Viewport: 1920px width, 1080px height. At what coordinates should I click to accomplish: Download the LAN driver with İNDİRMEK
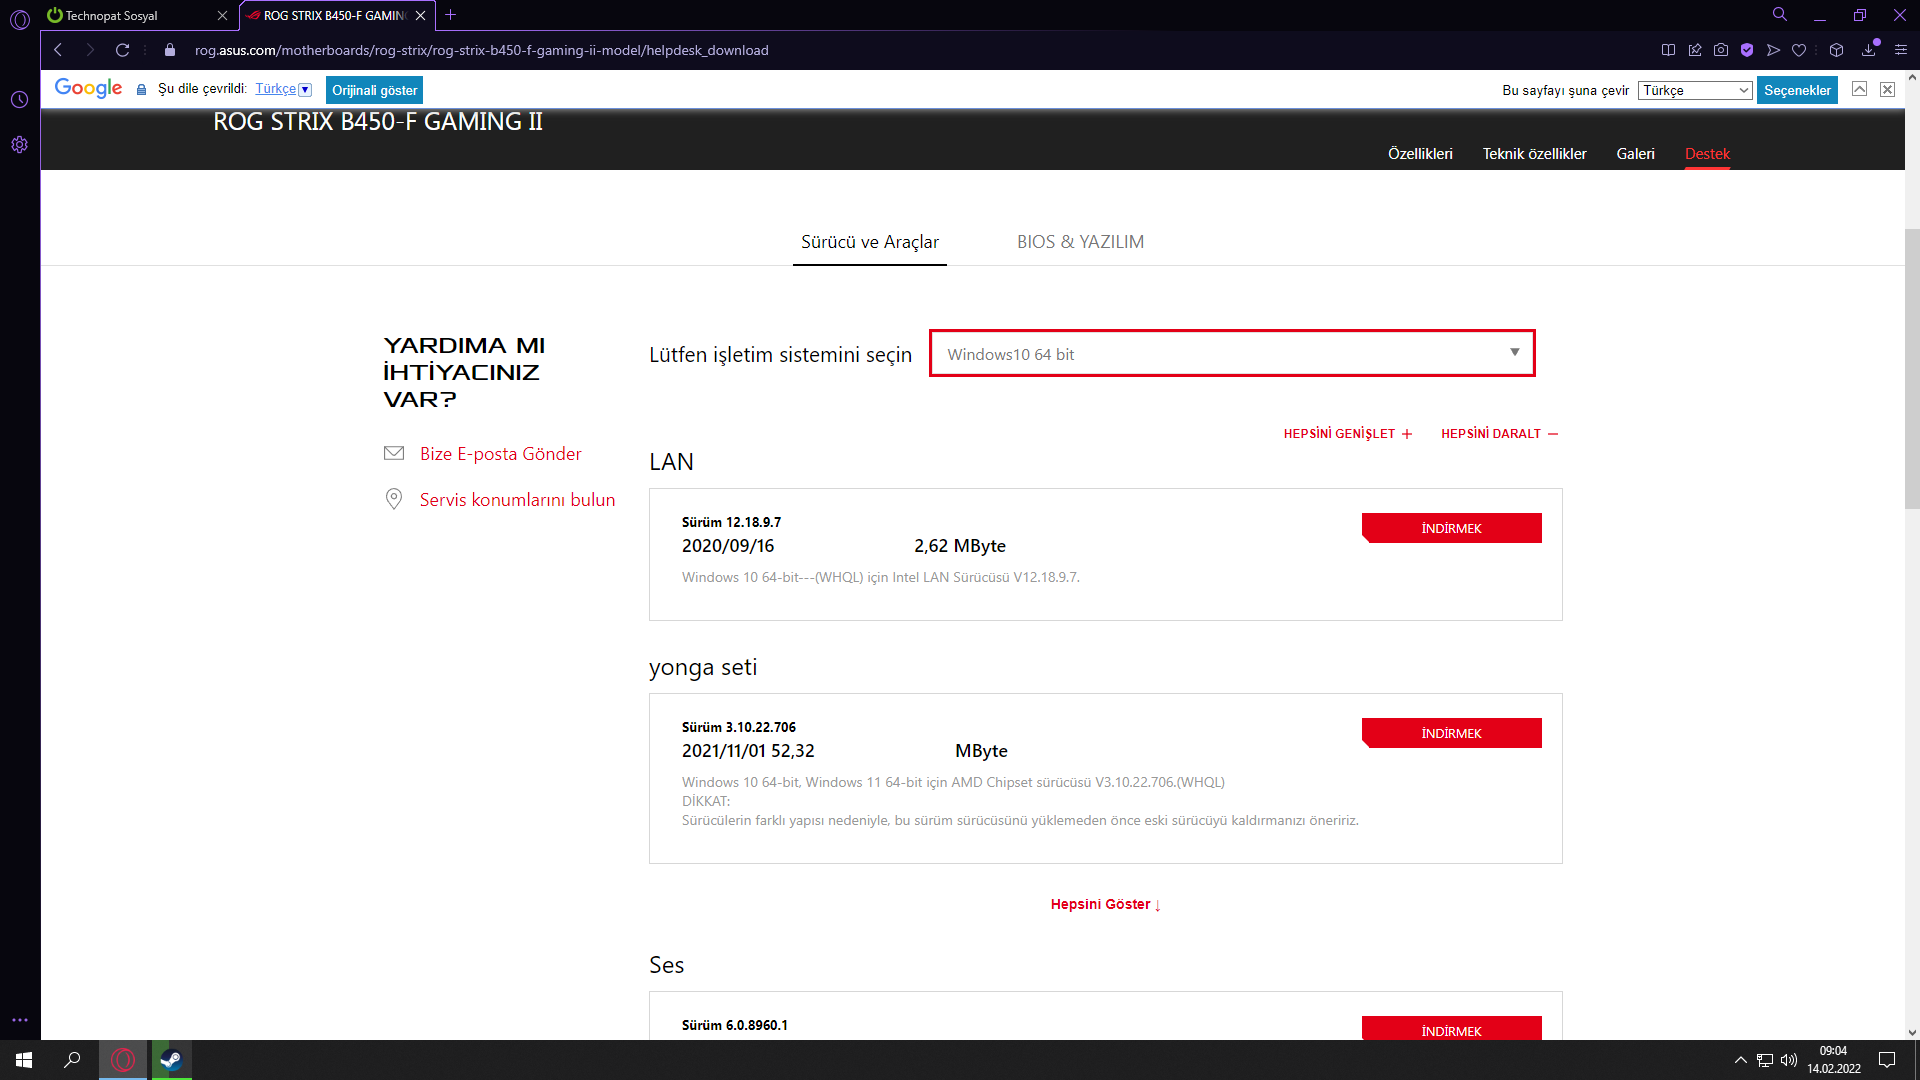click(1451, 528)
